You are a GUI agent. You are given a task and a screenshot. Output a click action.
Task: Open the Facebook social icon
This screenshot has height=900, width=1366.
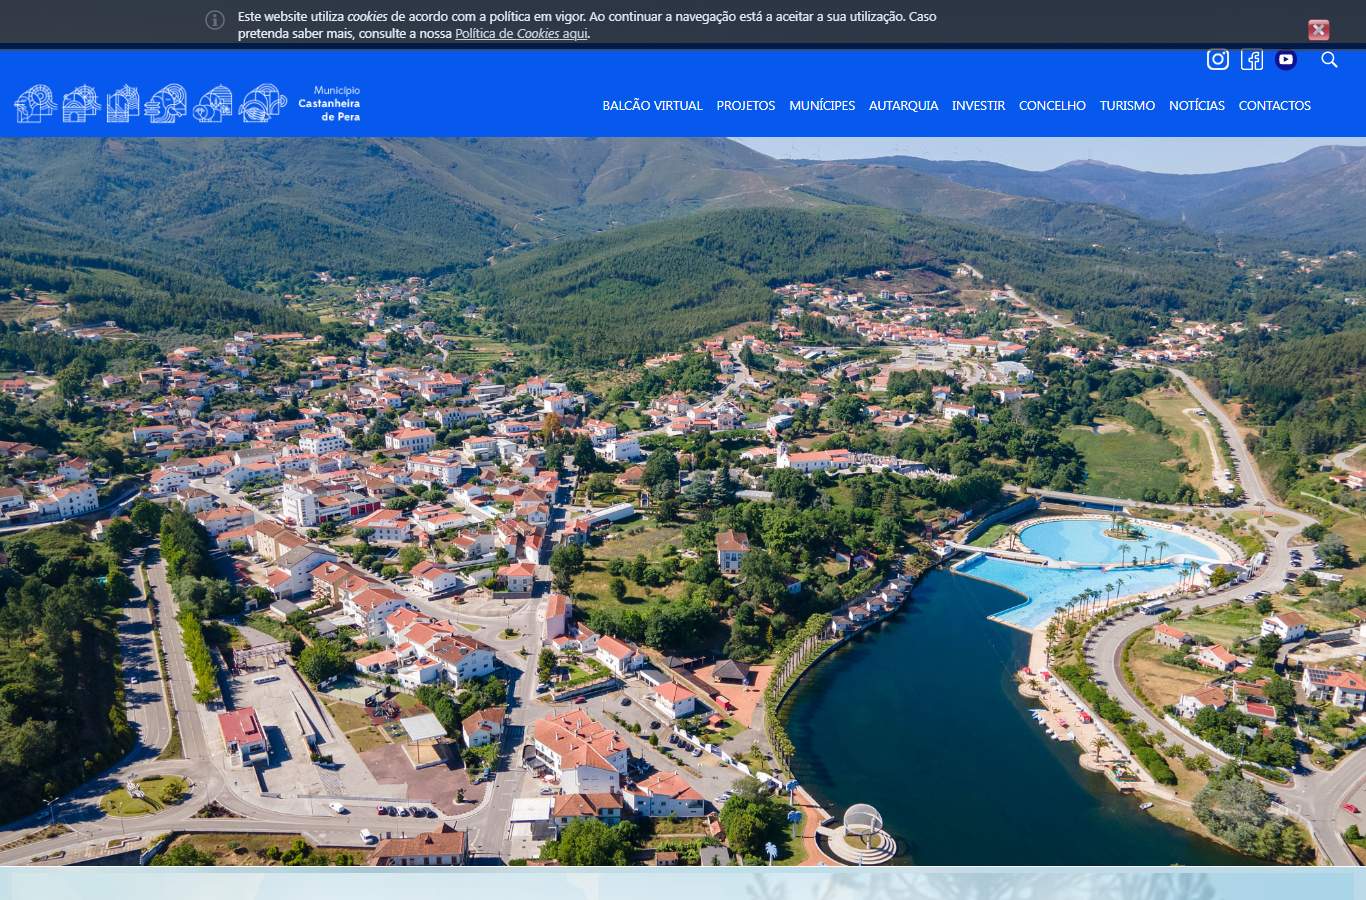[1252, 60]
